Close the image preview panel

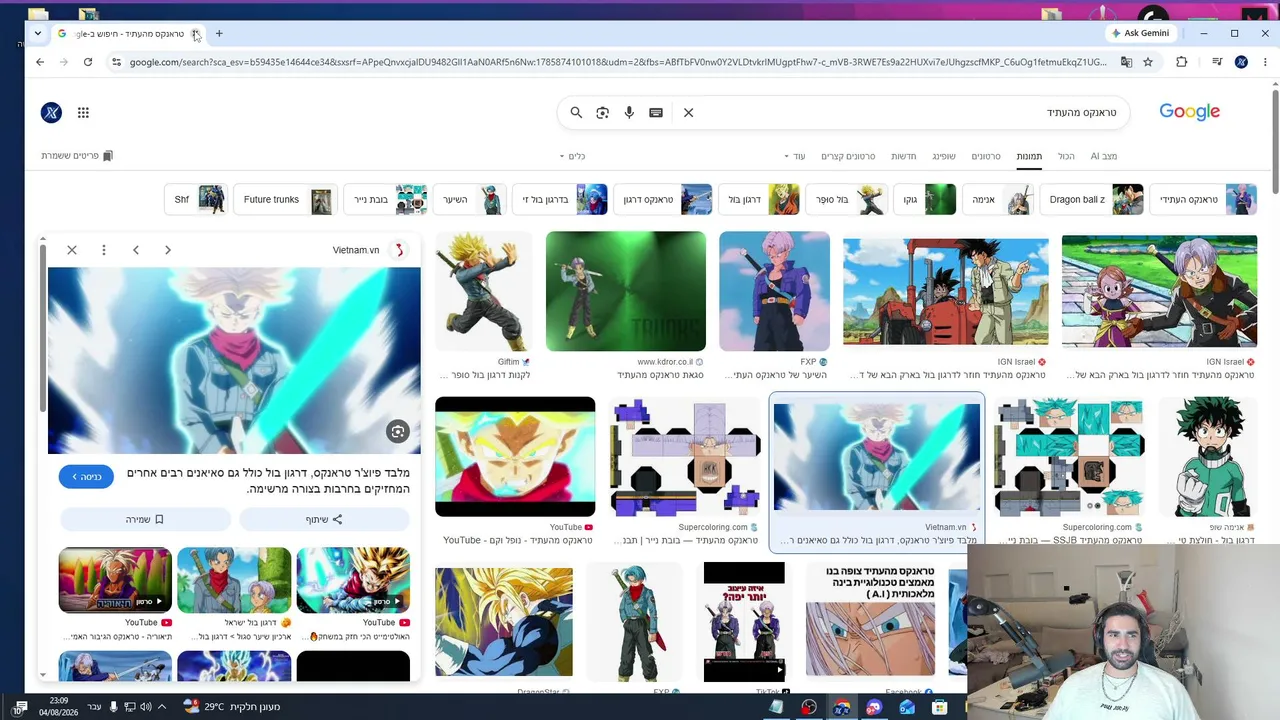pos(72,250)
